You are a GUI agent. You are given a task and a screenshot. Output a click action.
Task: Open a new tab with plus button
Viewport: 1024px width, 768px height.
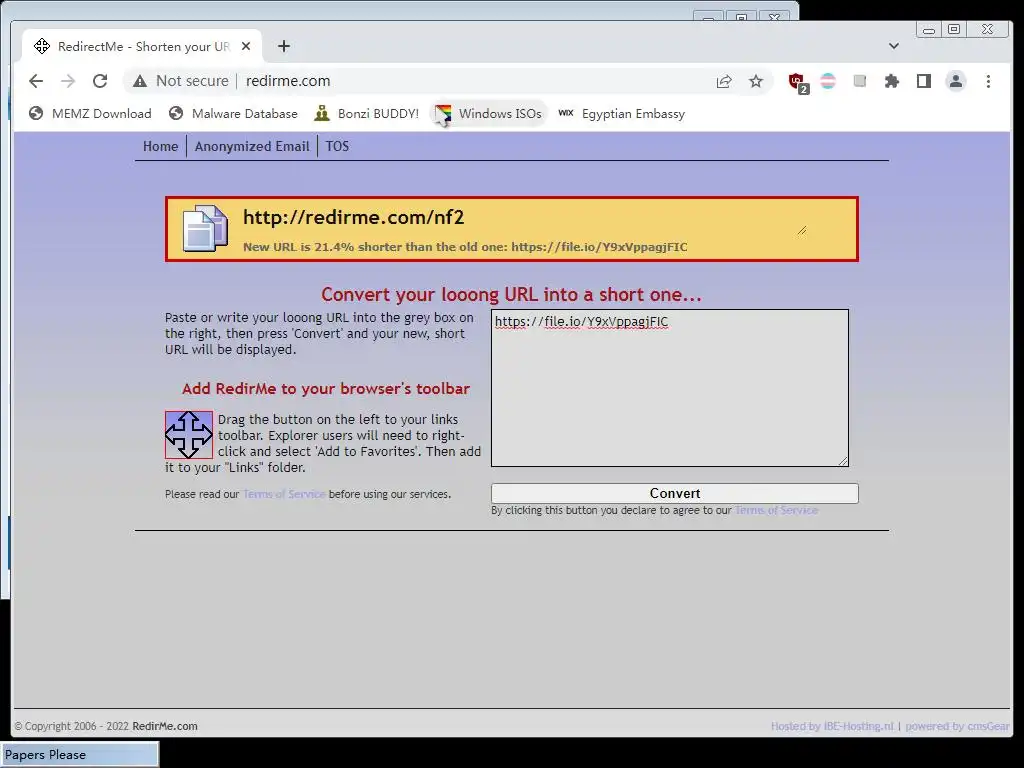pos(283,46)
